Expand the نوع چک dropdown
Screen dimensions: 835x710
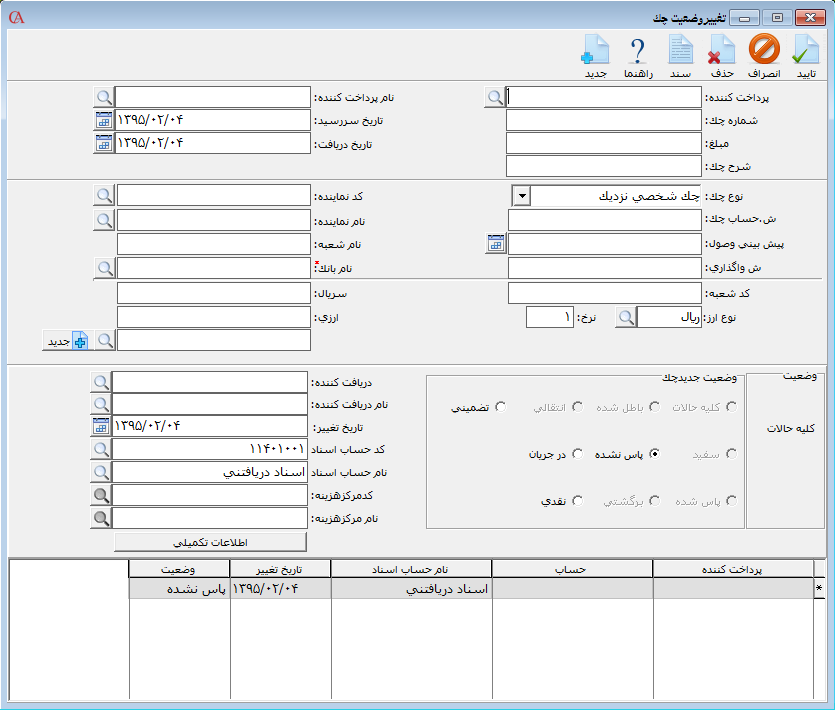pyautogui.click(x=521, y=195)
